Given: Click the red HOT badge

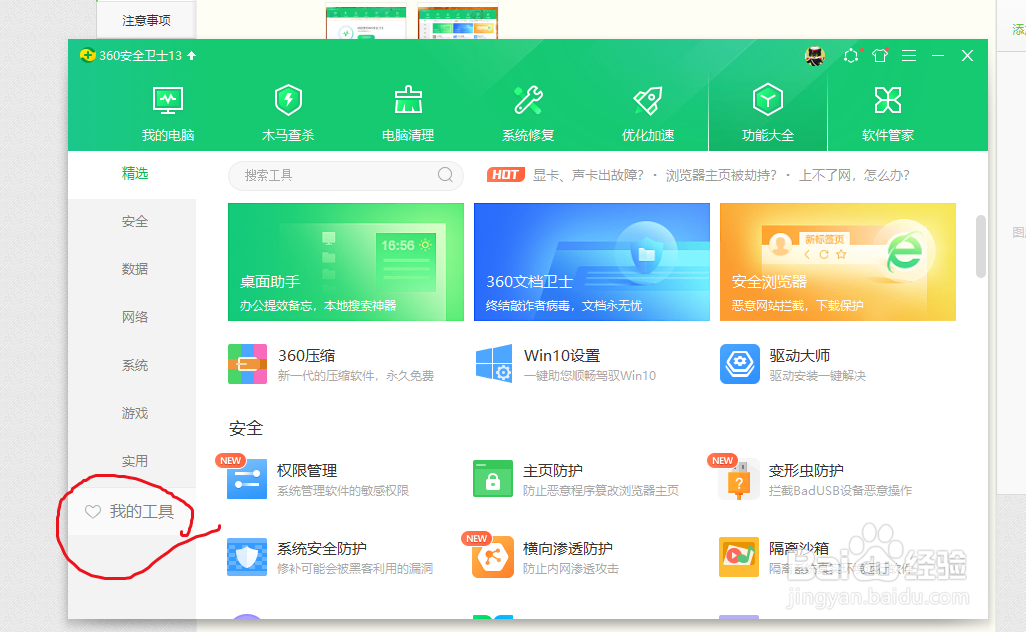Looking at the screenshot, I should 505,175.
